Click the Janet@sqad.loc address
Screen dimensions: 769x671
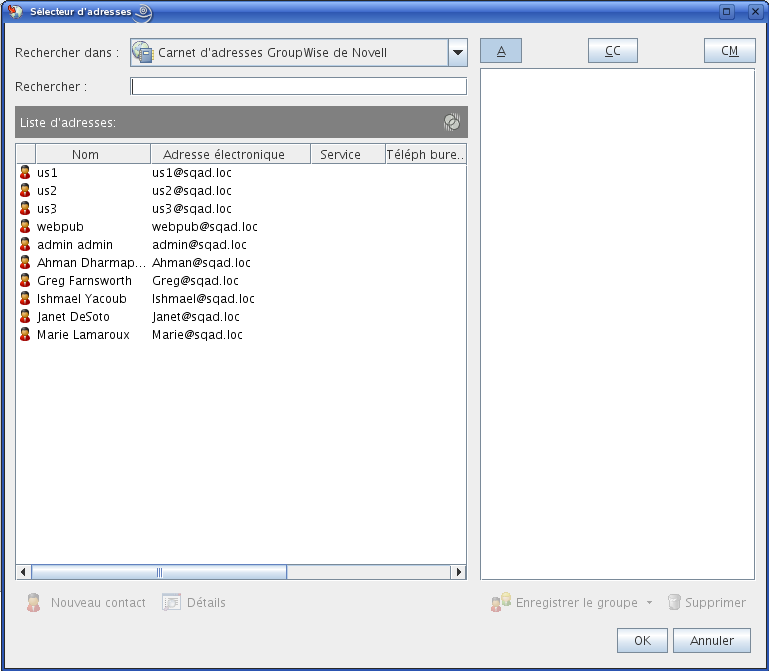tap(196, 316)
